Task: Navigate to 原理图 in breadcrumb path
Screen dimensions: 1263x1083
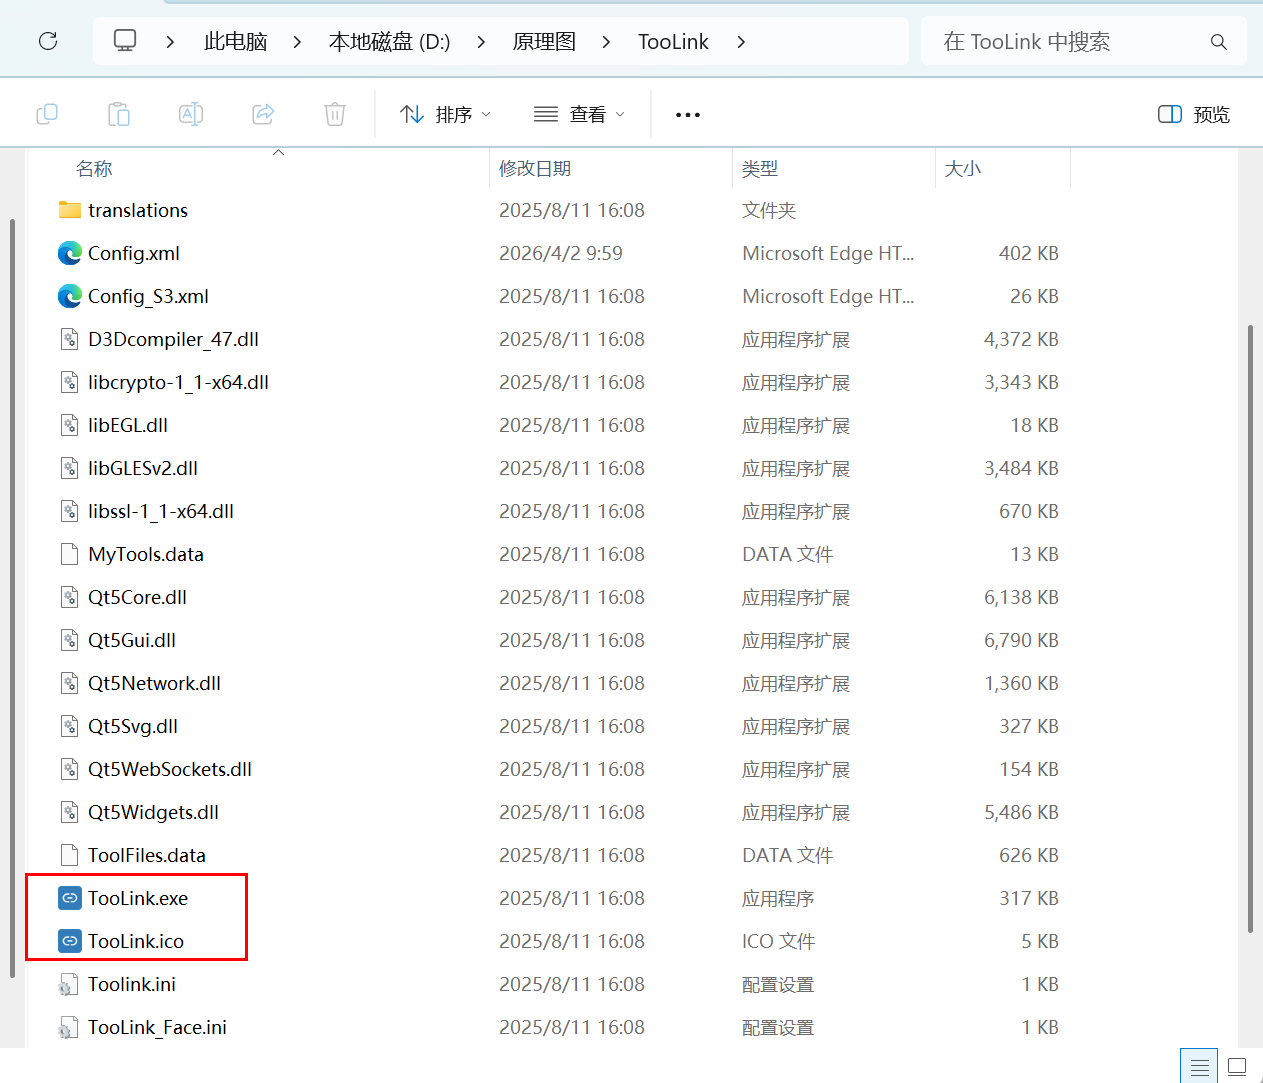Action: click(544, 42)
